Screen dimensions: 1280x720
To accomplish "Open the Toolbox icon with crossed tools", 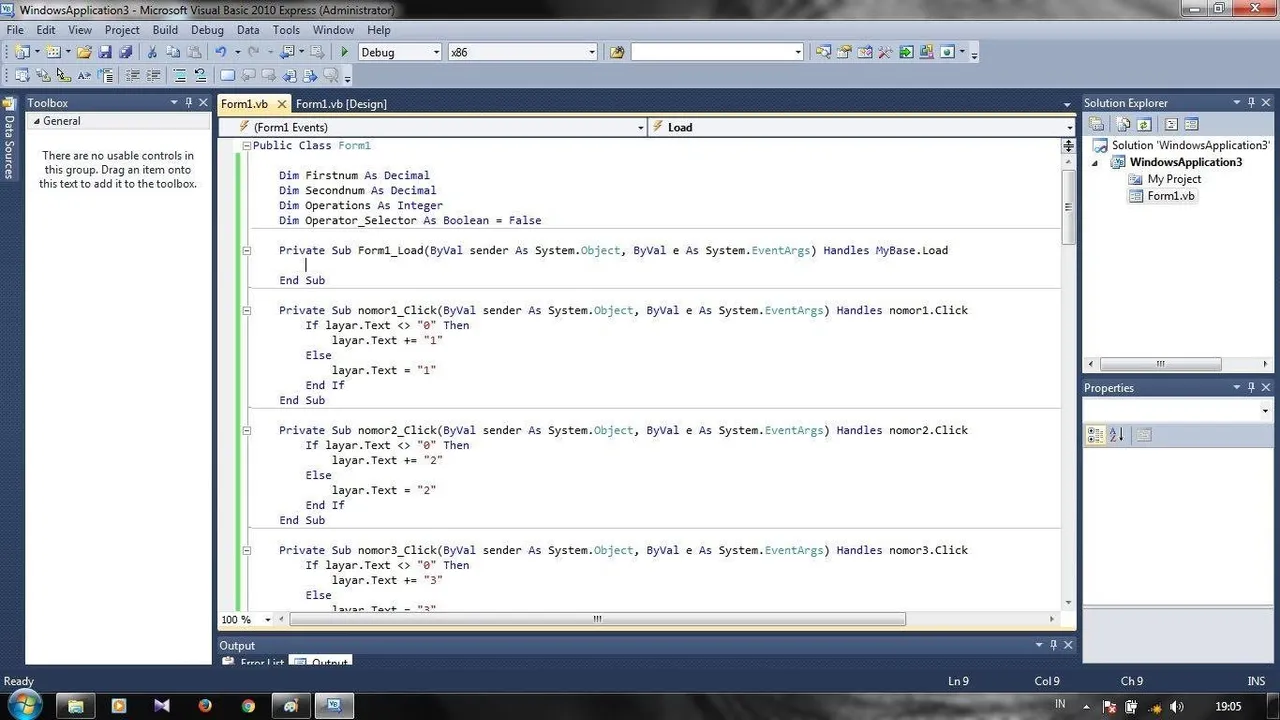I will click(x=885, y=52).
